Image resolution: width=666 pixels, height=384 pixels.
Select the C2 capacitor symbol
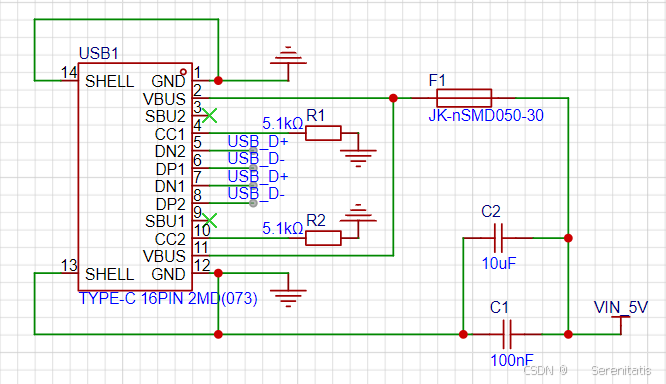coord(499,238)
